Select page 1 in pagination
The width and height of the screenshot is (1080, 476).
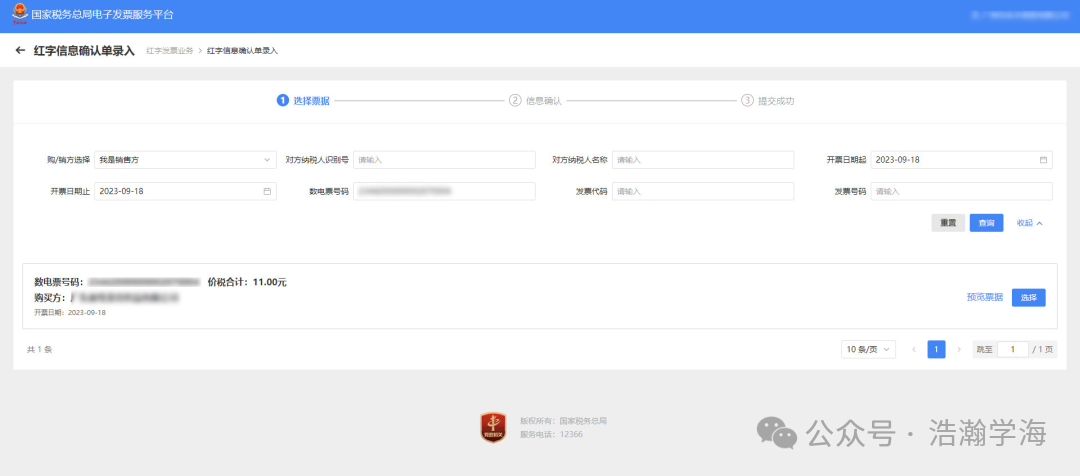[x=936, y=349]
